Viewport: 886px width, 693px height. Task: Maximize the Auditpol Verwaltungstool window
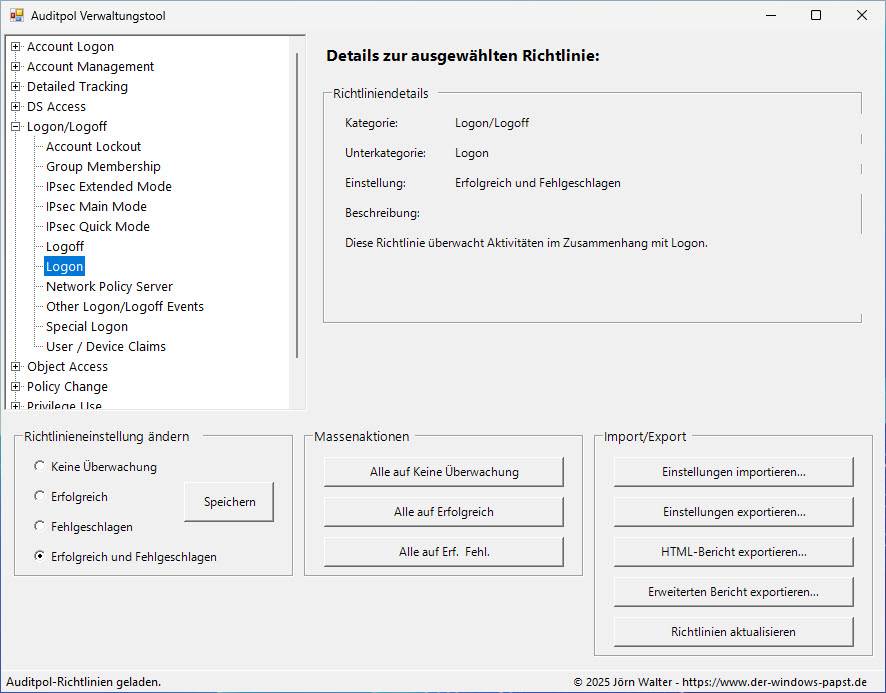(816, 15)
